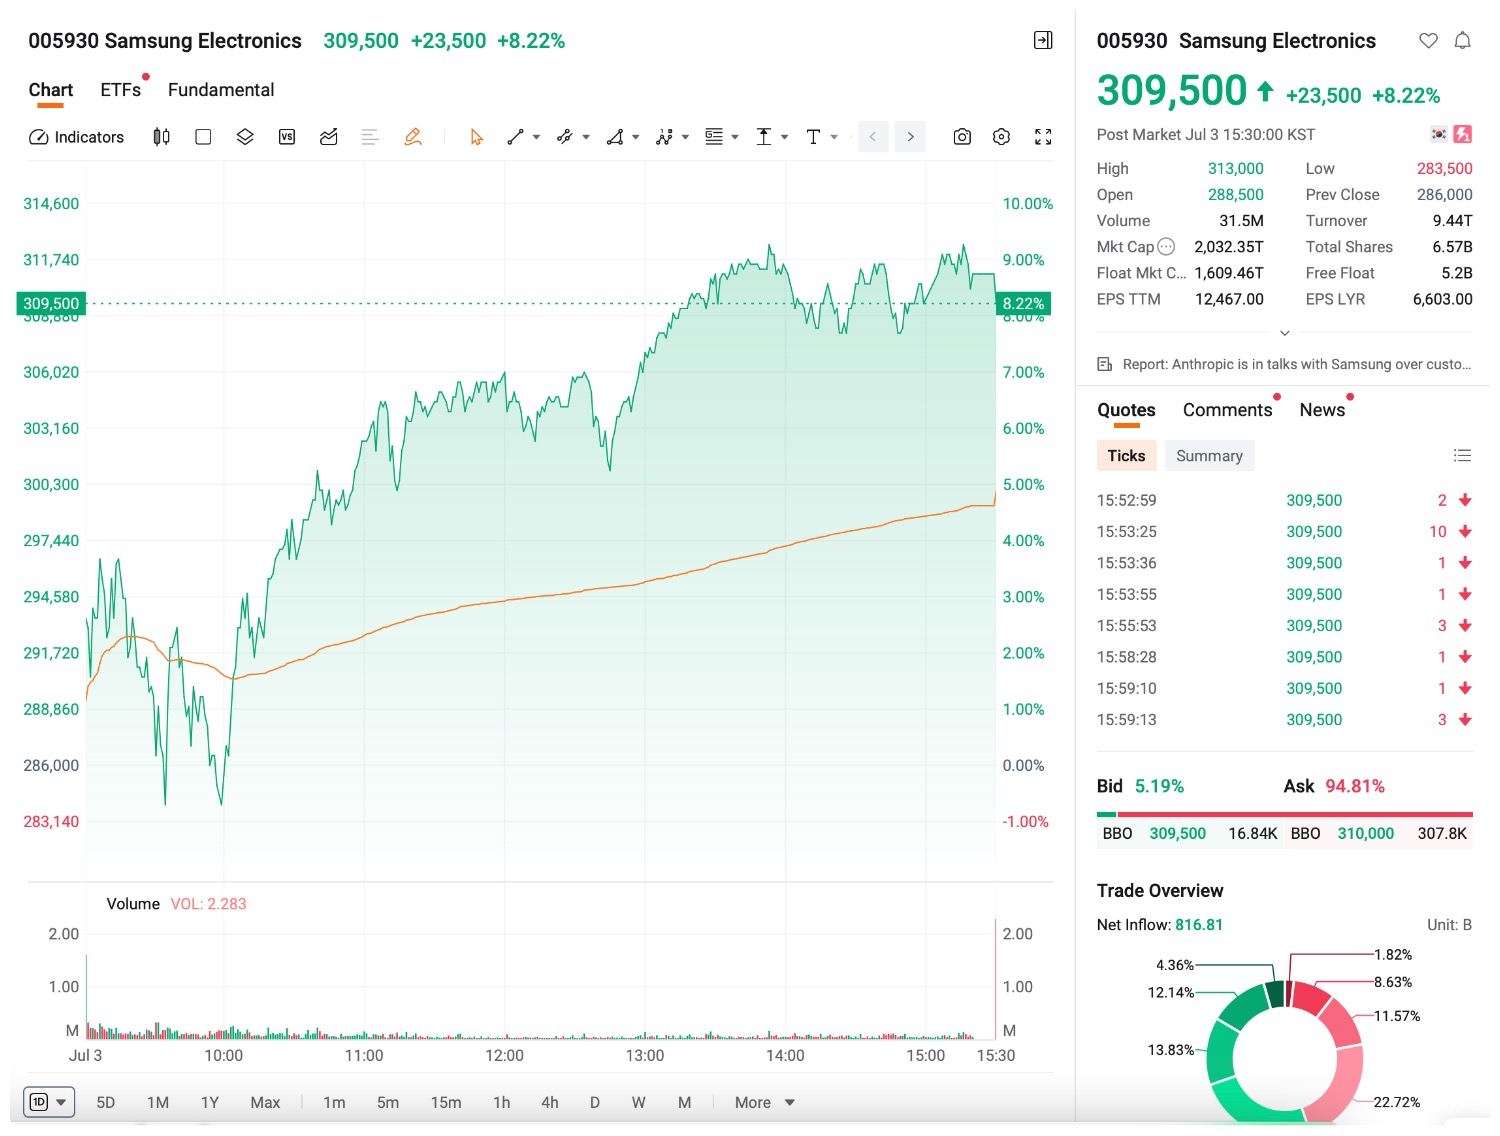Expand the retracement lines tool options arrow
This screenshot has width=1500, height=1136.
[x=735, y=137]
